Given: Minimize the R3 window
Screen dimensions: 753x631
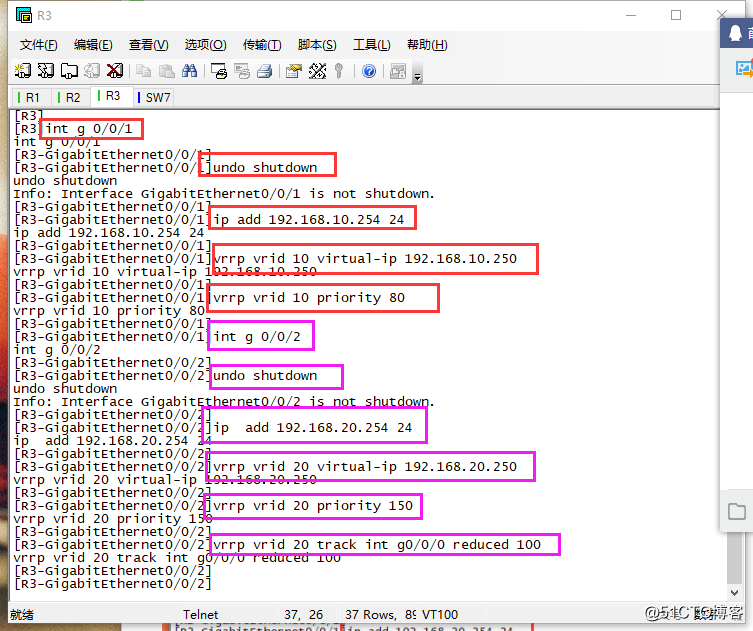Looking at the screenshot, I should pyautogui.click(x=631, y=15).
